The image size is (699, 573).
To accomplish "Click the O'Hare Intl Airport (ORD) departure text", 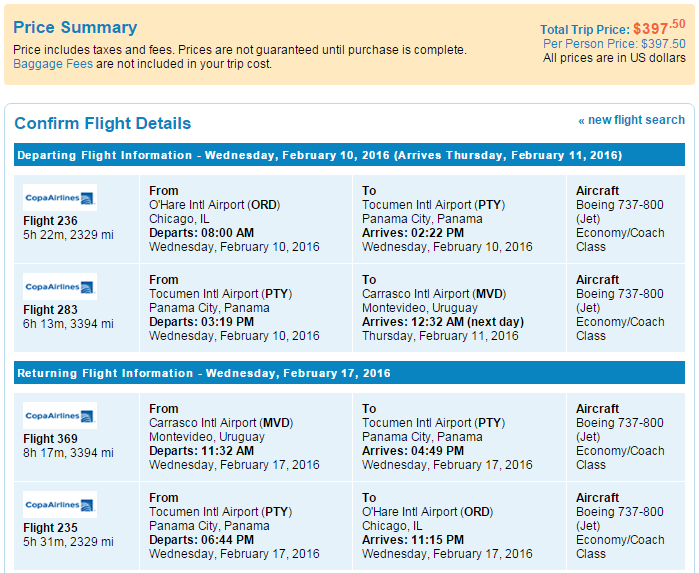I will (x=214, y=205).
